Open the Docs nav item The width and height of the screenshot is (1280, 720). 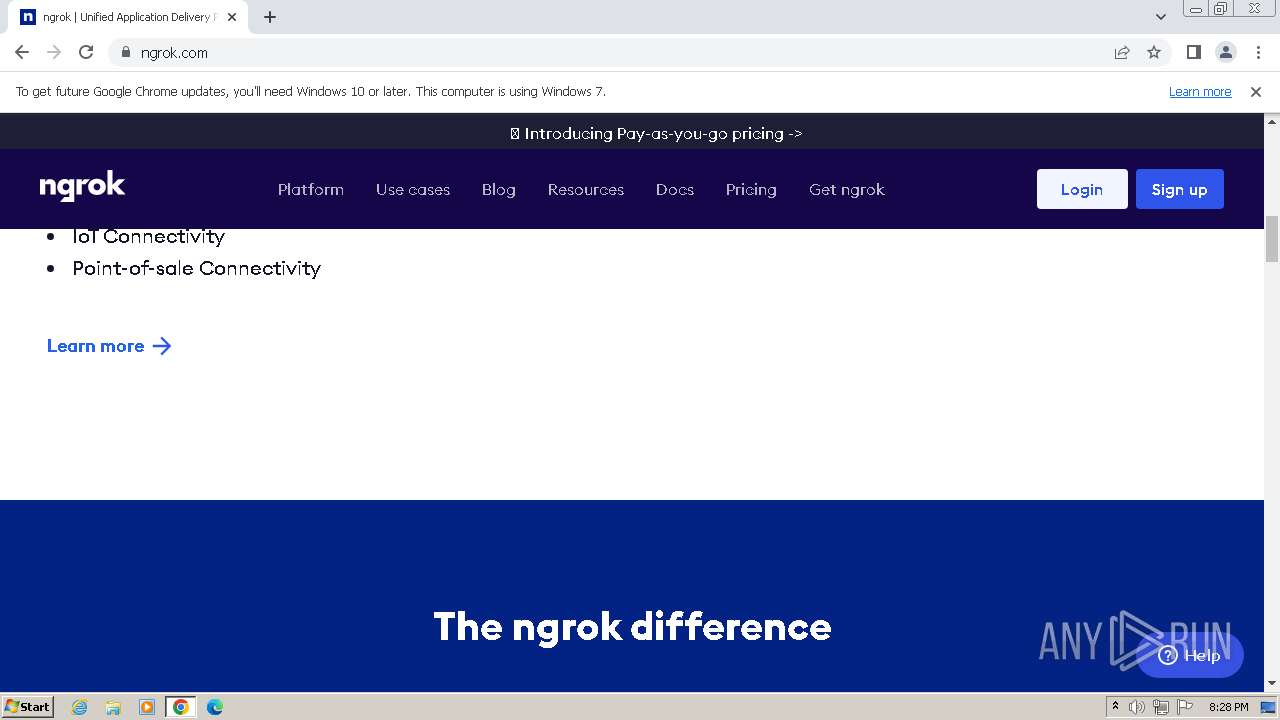pos(675,189)
